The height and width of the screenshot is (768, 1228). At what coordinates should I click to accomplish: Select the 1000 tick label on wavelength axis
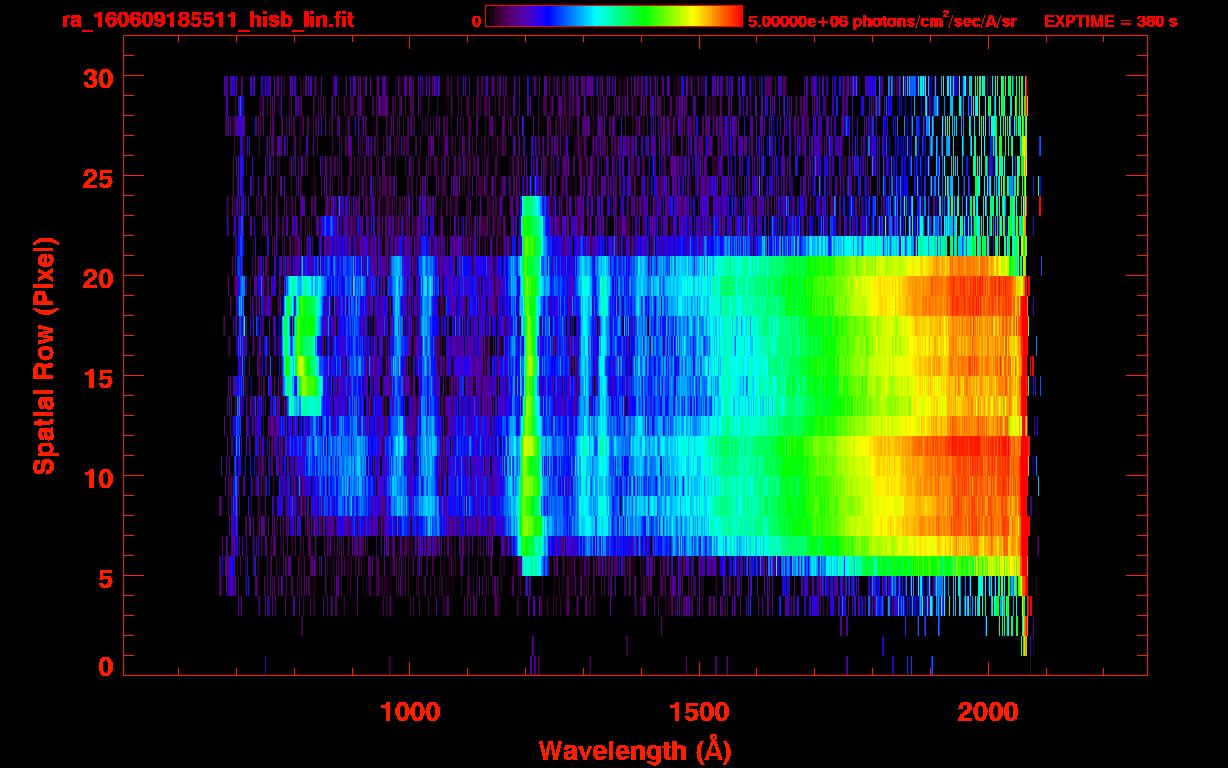(410, 711)
